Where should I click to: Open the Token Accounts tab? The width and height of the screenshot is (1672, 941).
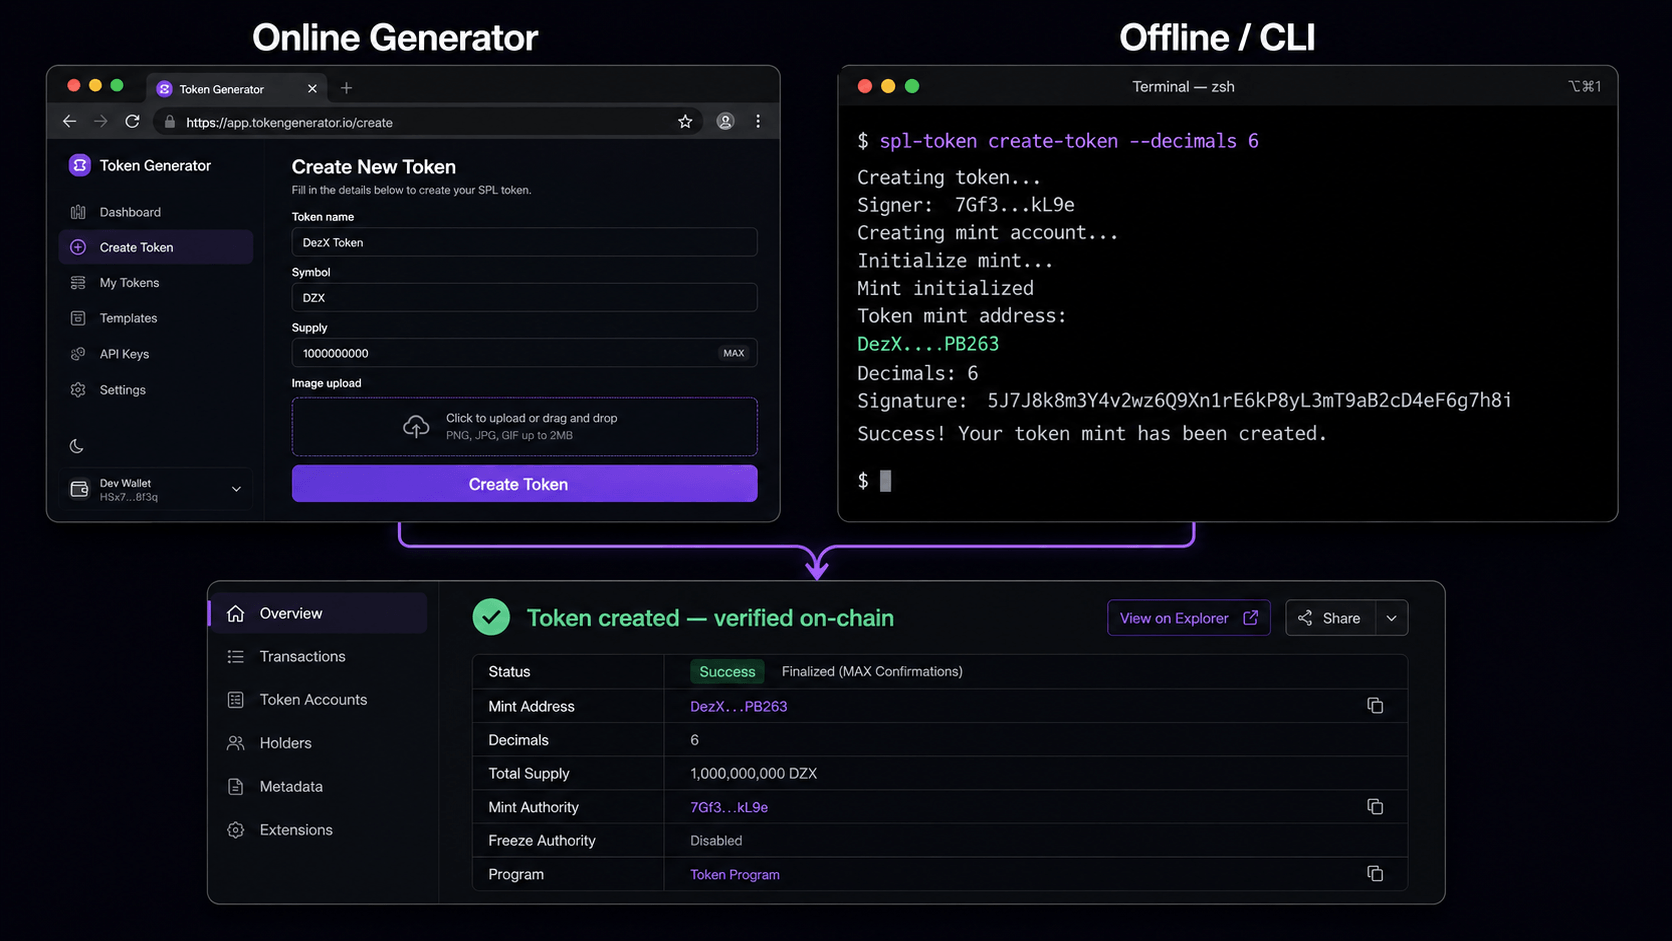(318, 700)
